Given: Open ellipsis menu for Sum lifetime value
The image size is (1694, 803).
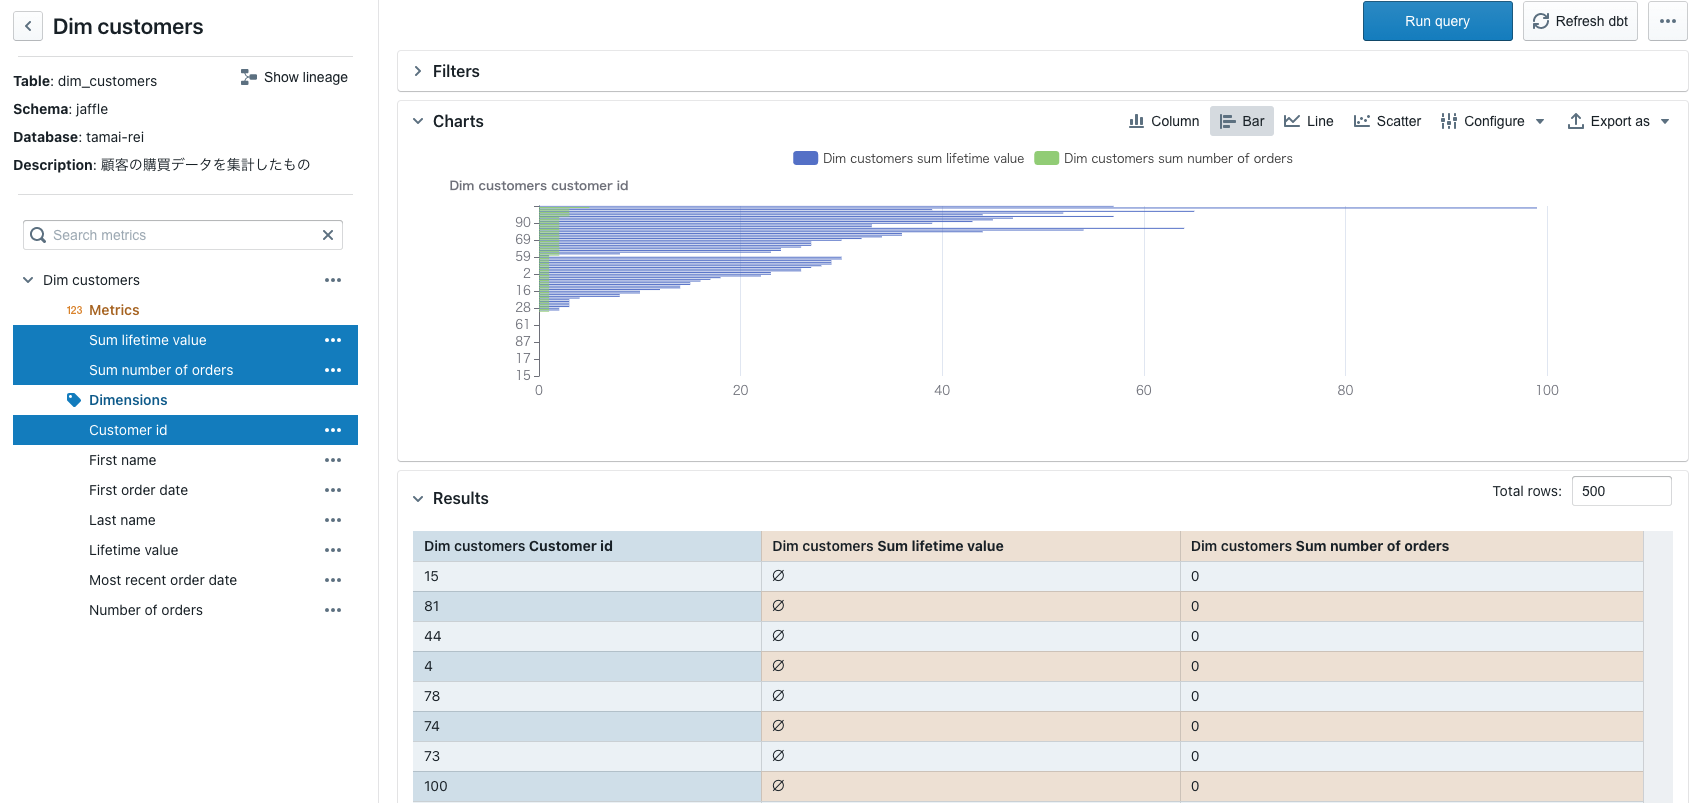Looking at the screenshot, I should (333, 340).
